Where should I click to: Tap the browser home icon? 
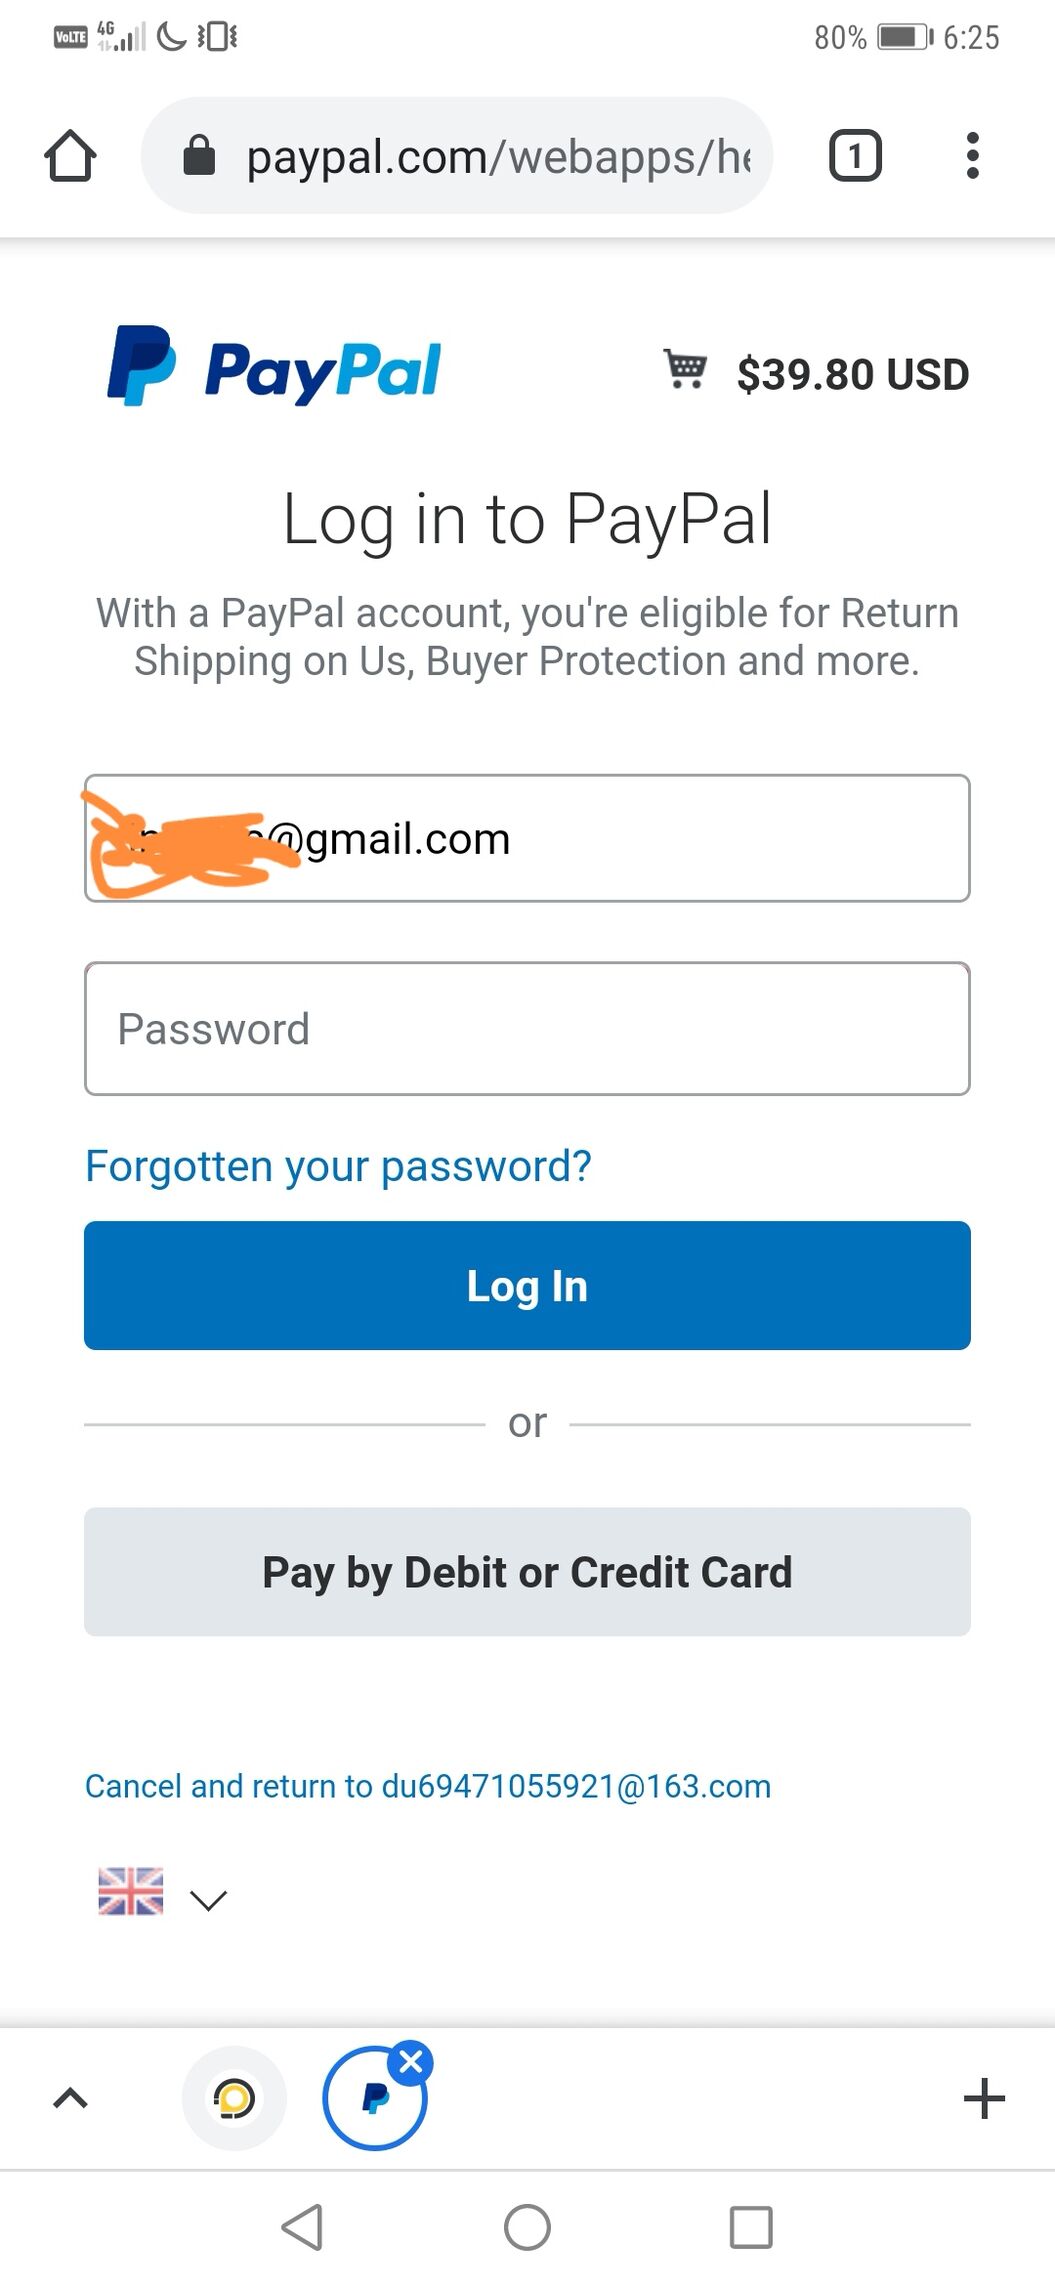(x=70, y=156)
